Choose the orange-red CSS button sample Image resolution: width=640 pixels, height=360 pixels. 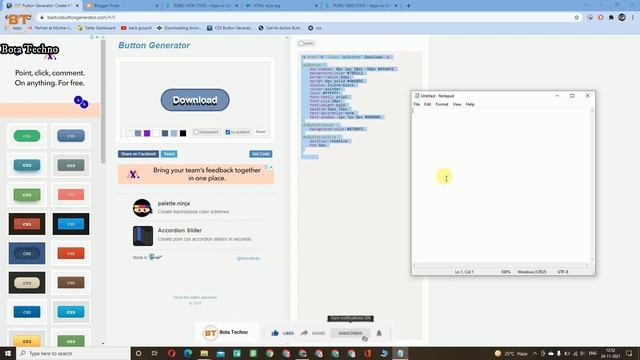click(x=71, y=253)
